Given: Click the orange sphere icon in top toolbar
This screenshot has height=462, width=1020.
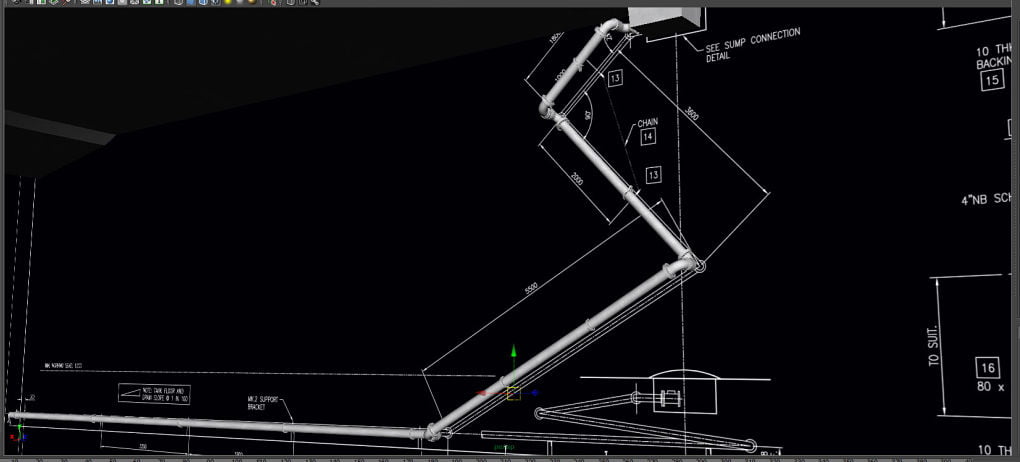Looking at the screenshot, I should click(250, 3).
